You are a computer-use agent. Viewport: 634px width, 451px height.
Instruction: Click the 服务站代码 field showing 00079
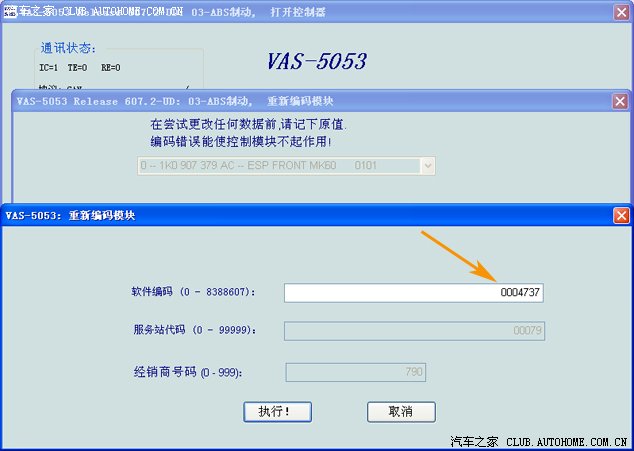click(x=414, y=330)
